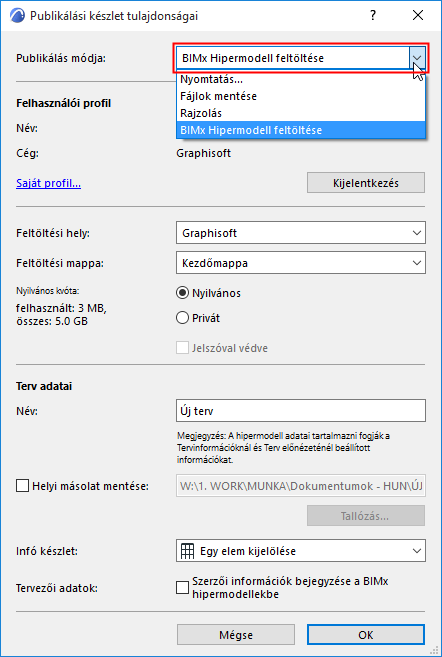Screen dimensions: 442x657
Task: Pick Rajzolás from the open dropdown
Action: coord(301,113)
